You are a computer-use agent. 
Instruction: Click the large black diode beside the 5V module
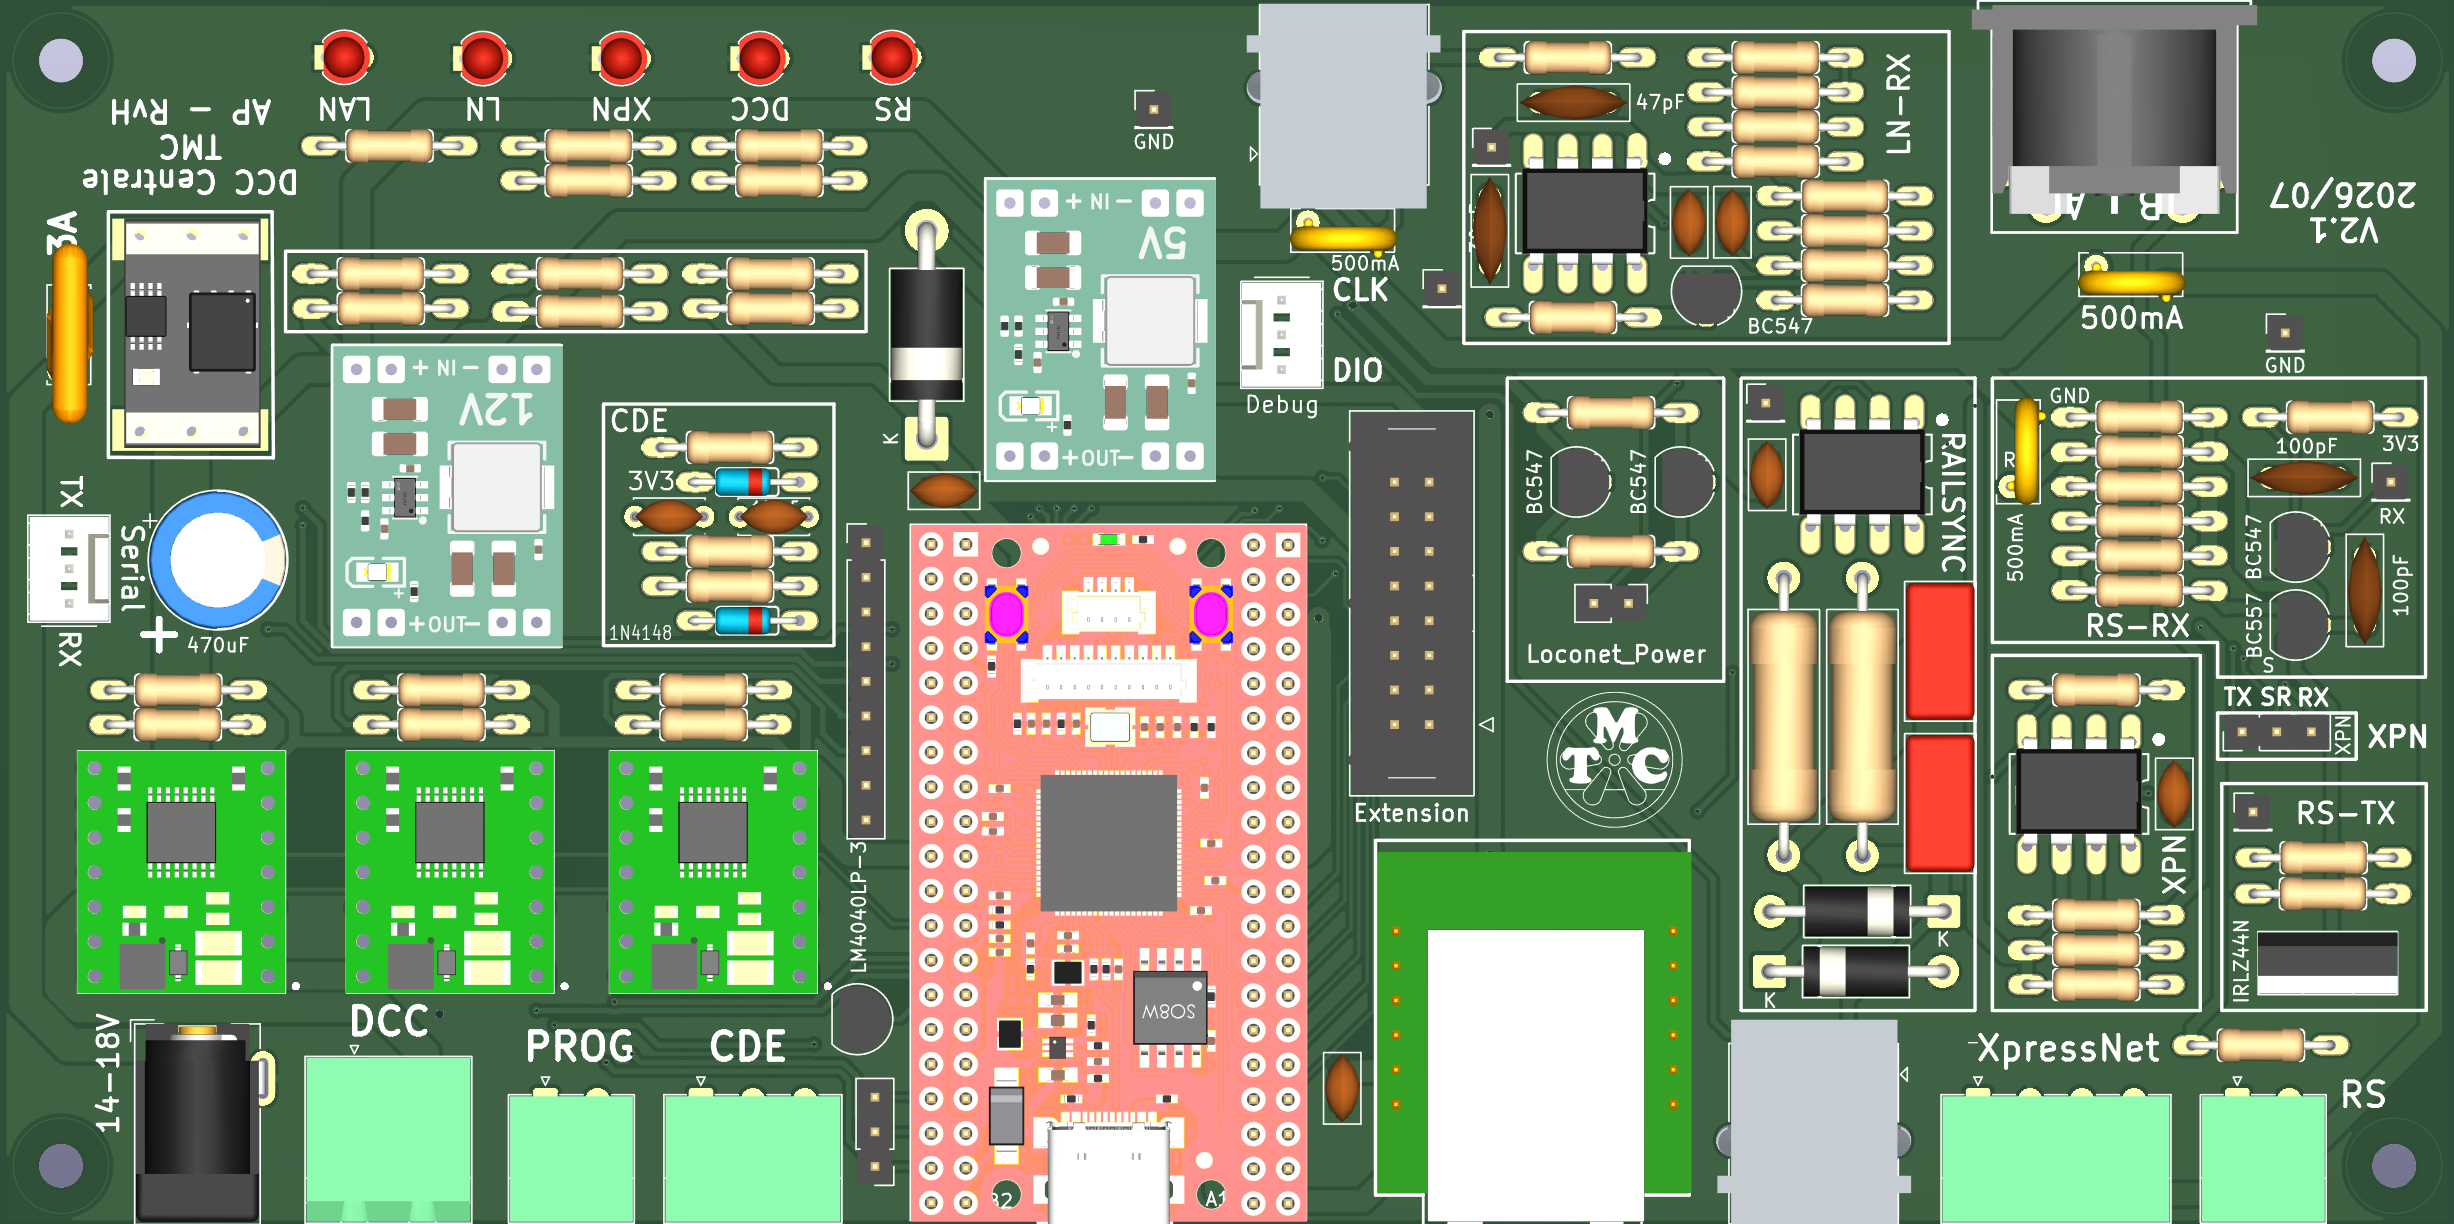click(927, 334)
